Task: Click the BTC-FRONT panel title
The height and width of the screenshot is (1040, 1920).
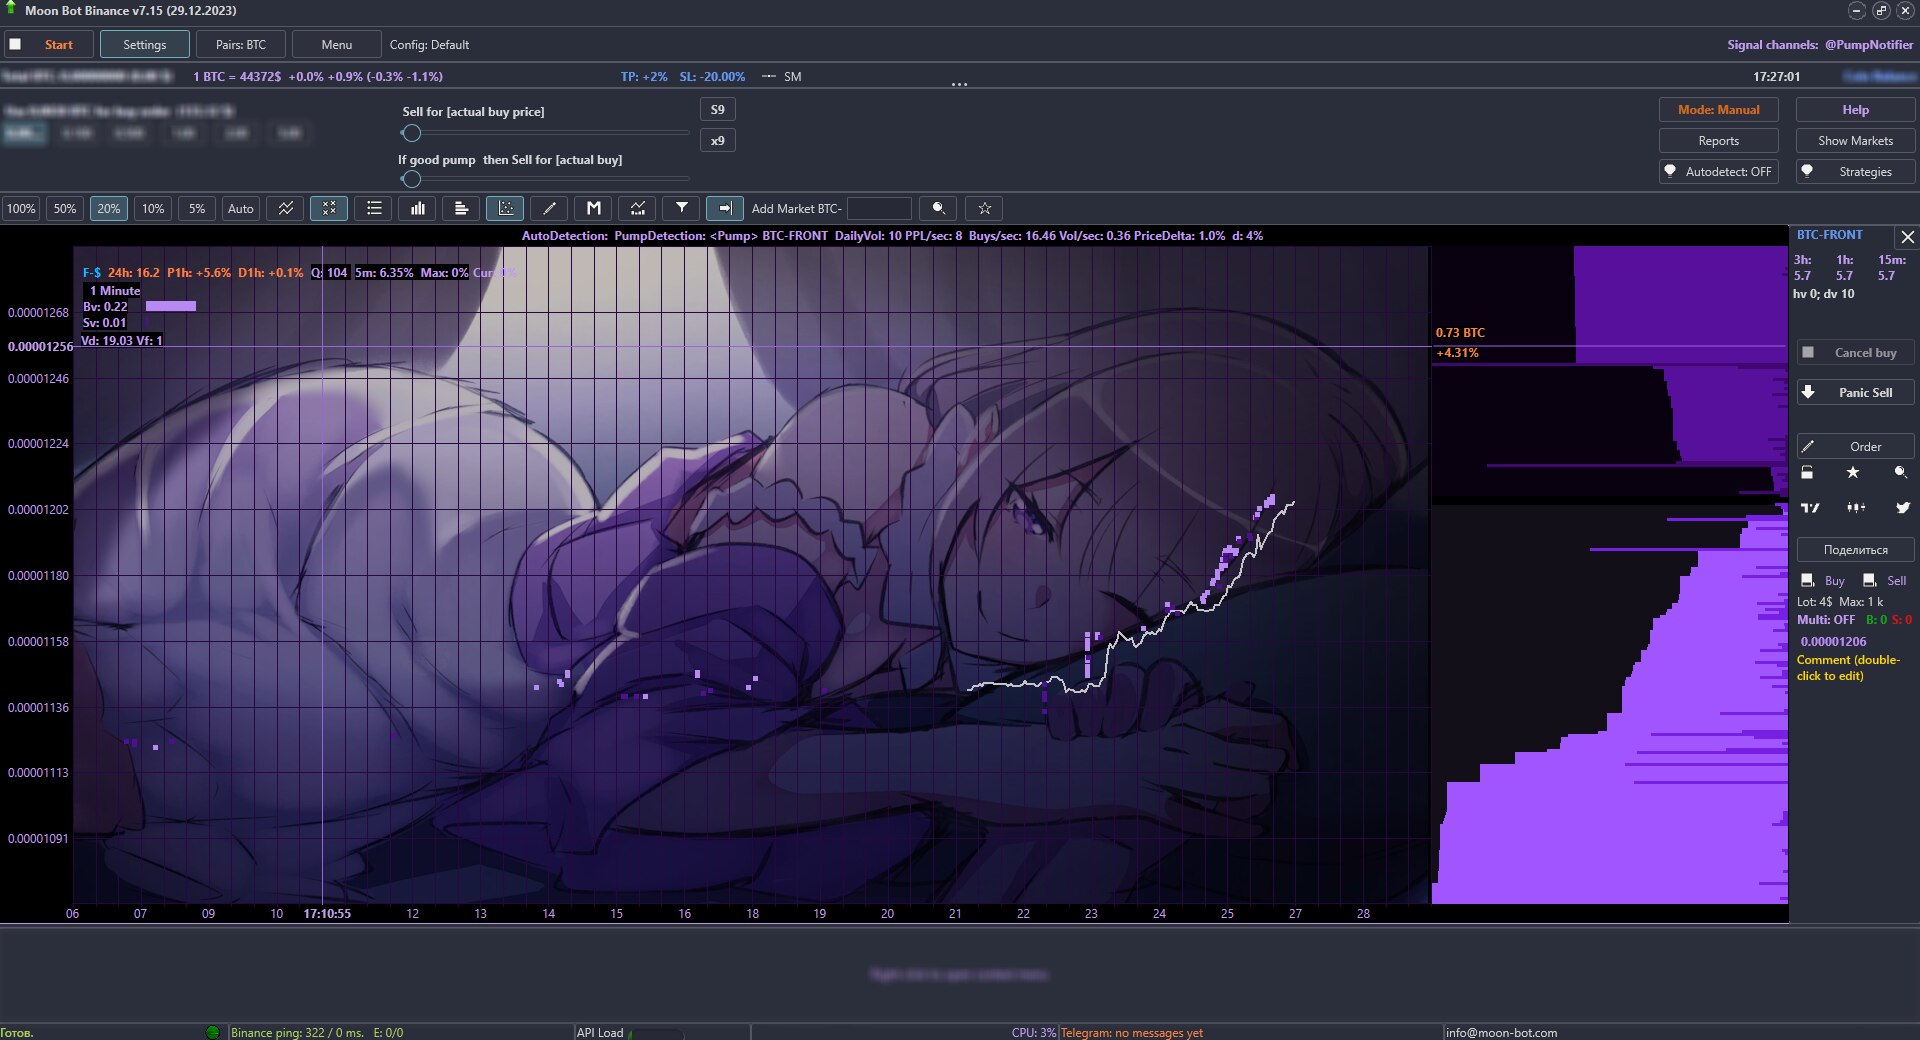Action: [x=1829, y=235]
